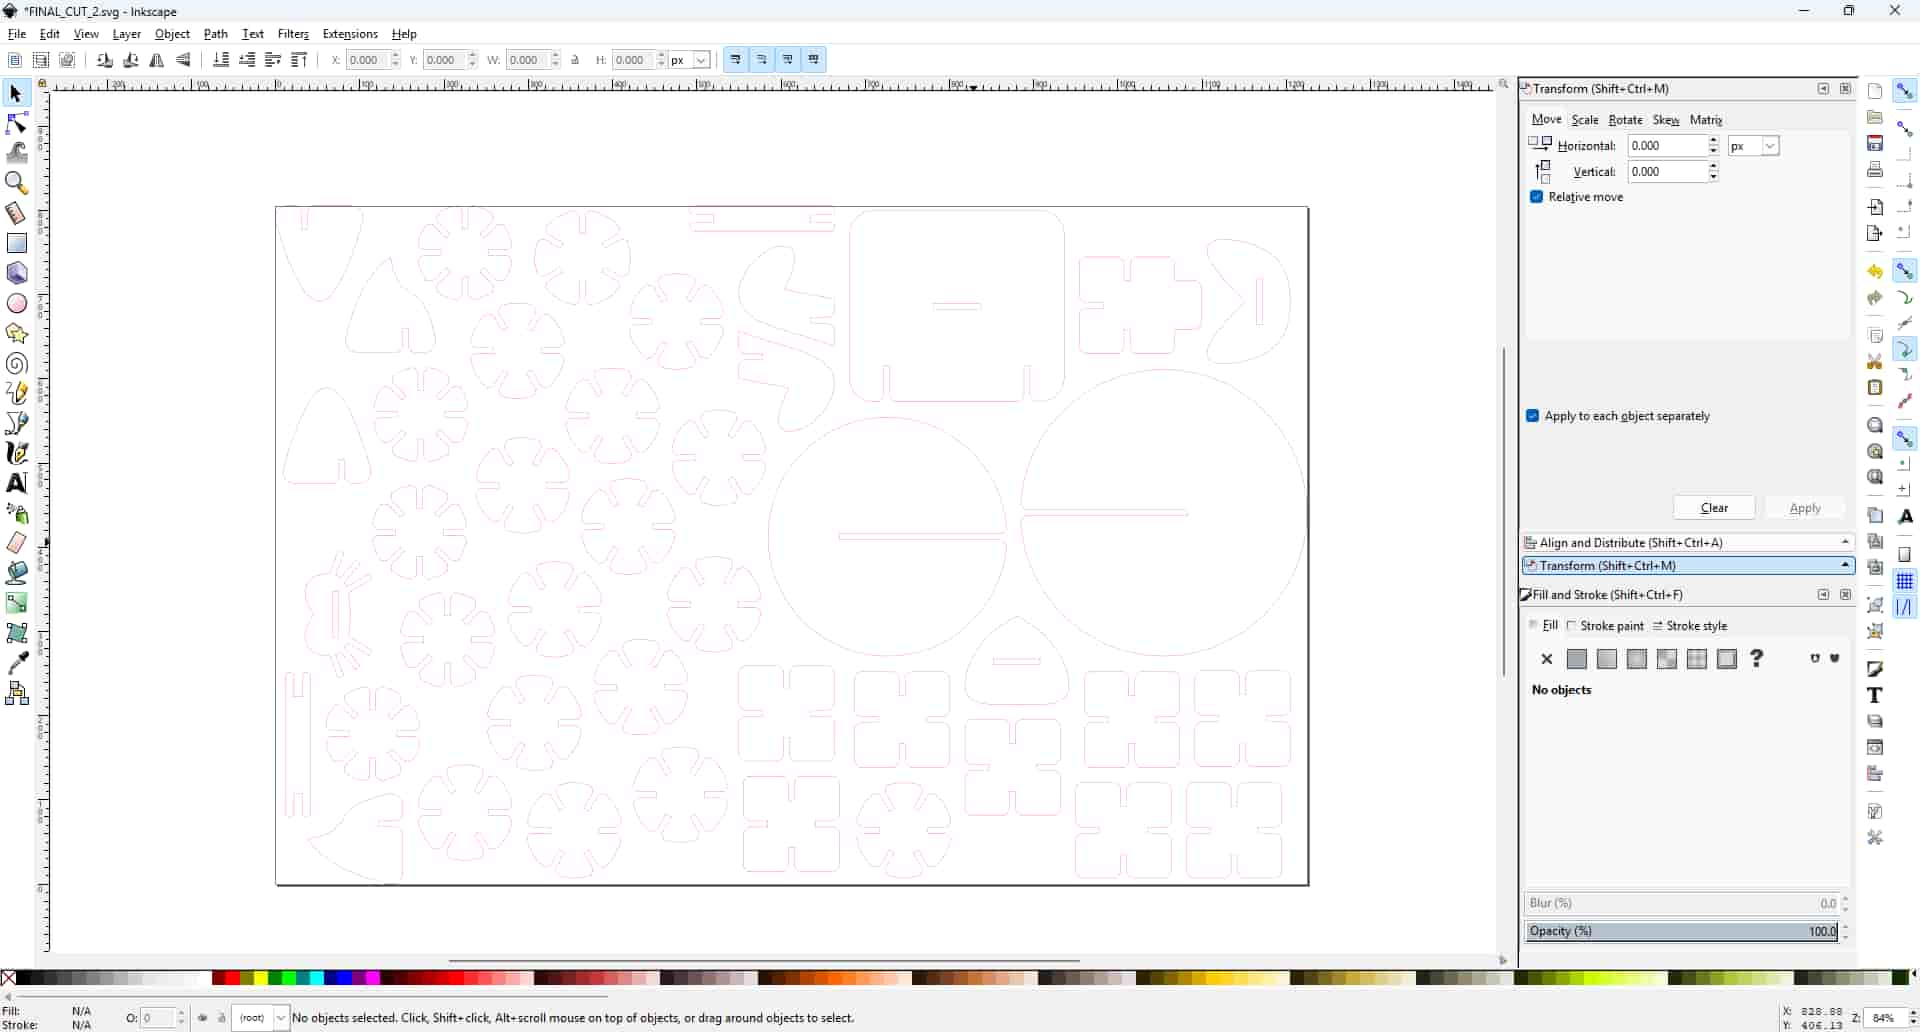
Task: Disable Apply to each object separately
Action: [x=1533, y=416]
